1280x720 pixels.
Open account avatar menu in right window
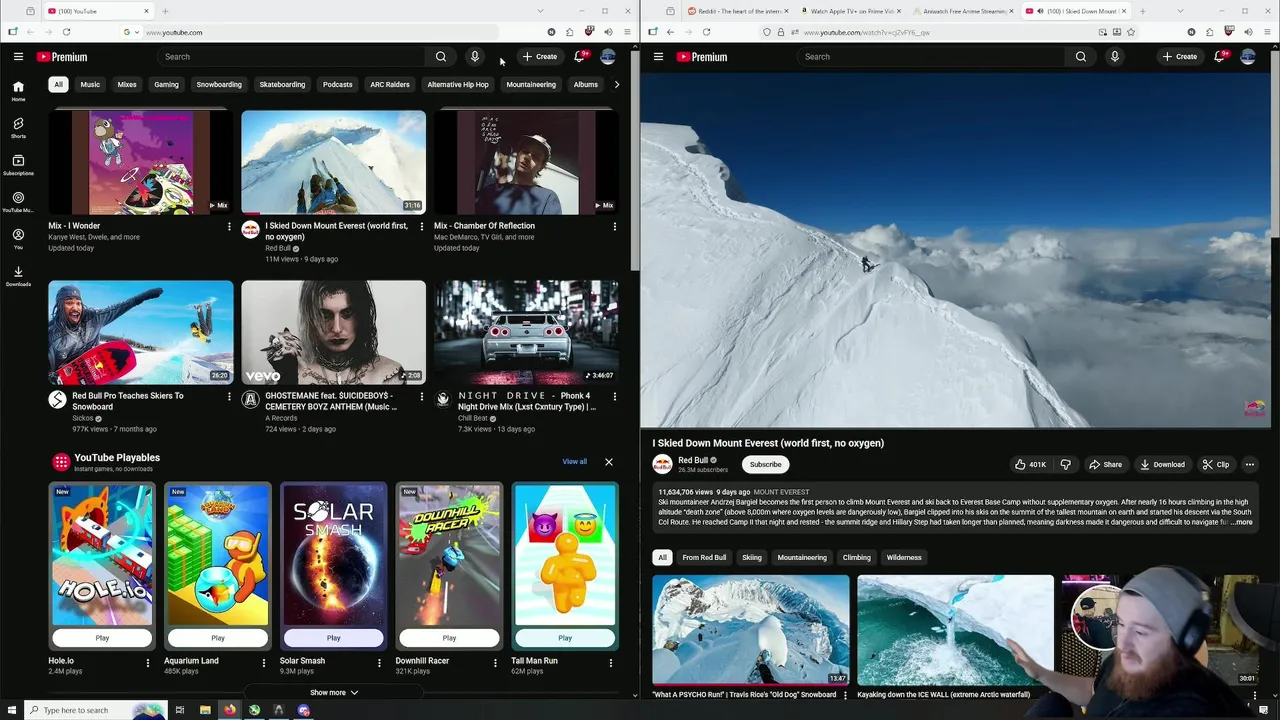(x=1248, y=57)
